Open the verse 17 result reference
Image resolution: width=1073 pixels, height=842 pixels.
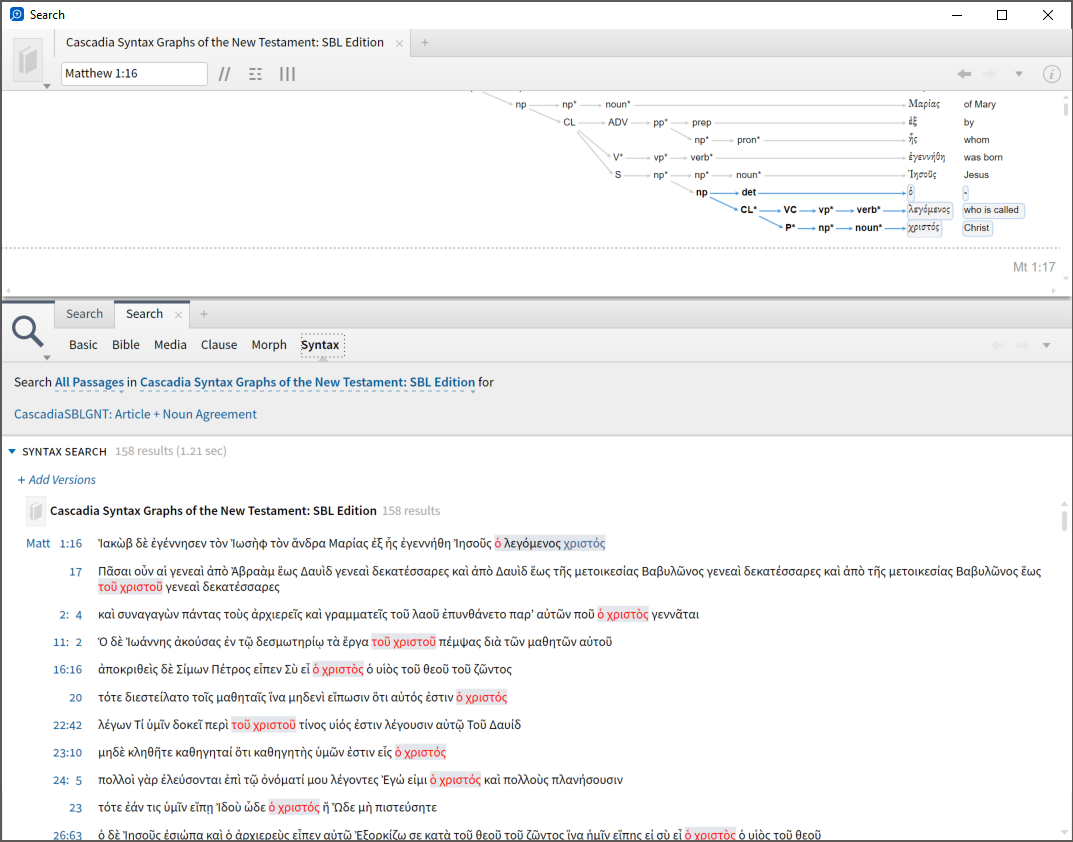(x=75, y=572)
